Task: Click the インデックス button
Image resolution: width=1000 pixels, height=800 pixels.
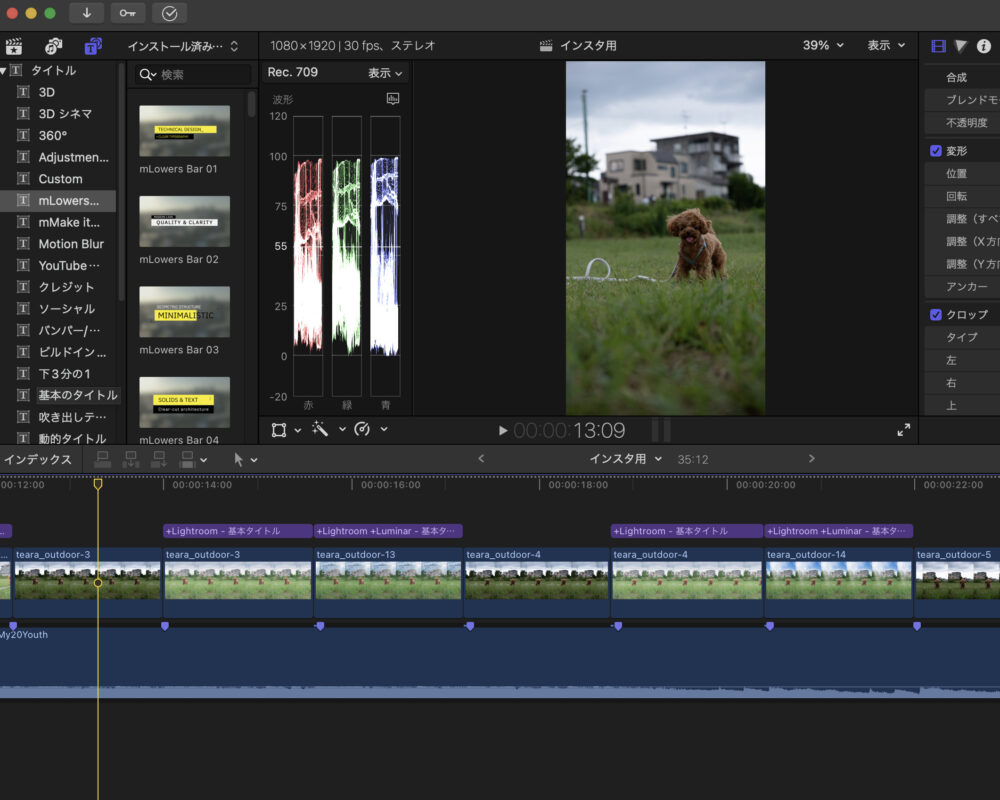Action: click(37, 459)
